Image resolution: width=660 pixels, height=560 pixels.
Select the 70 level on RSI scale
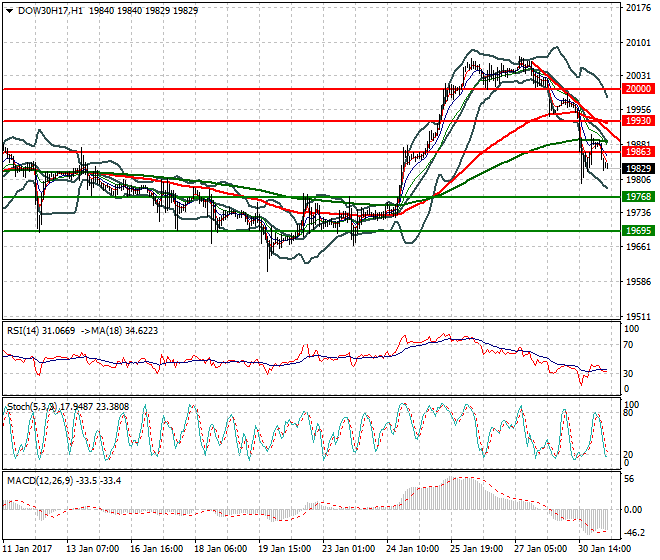click(x=628, y=345)
